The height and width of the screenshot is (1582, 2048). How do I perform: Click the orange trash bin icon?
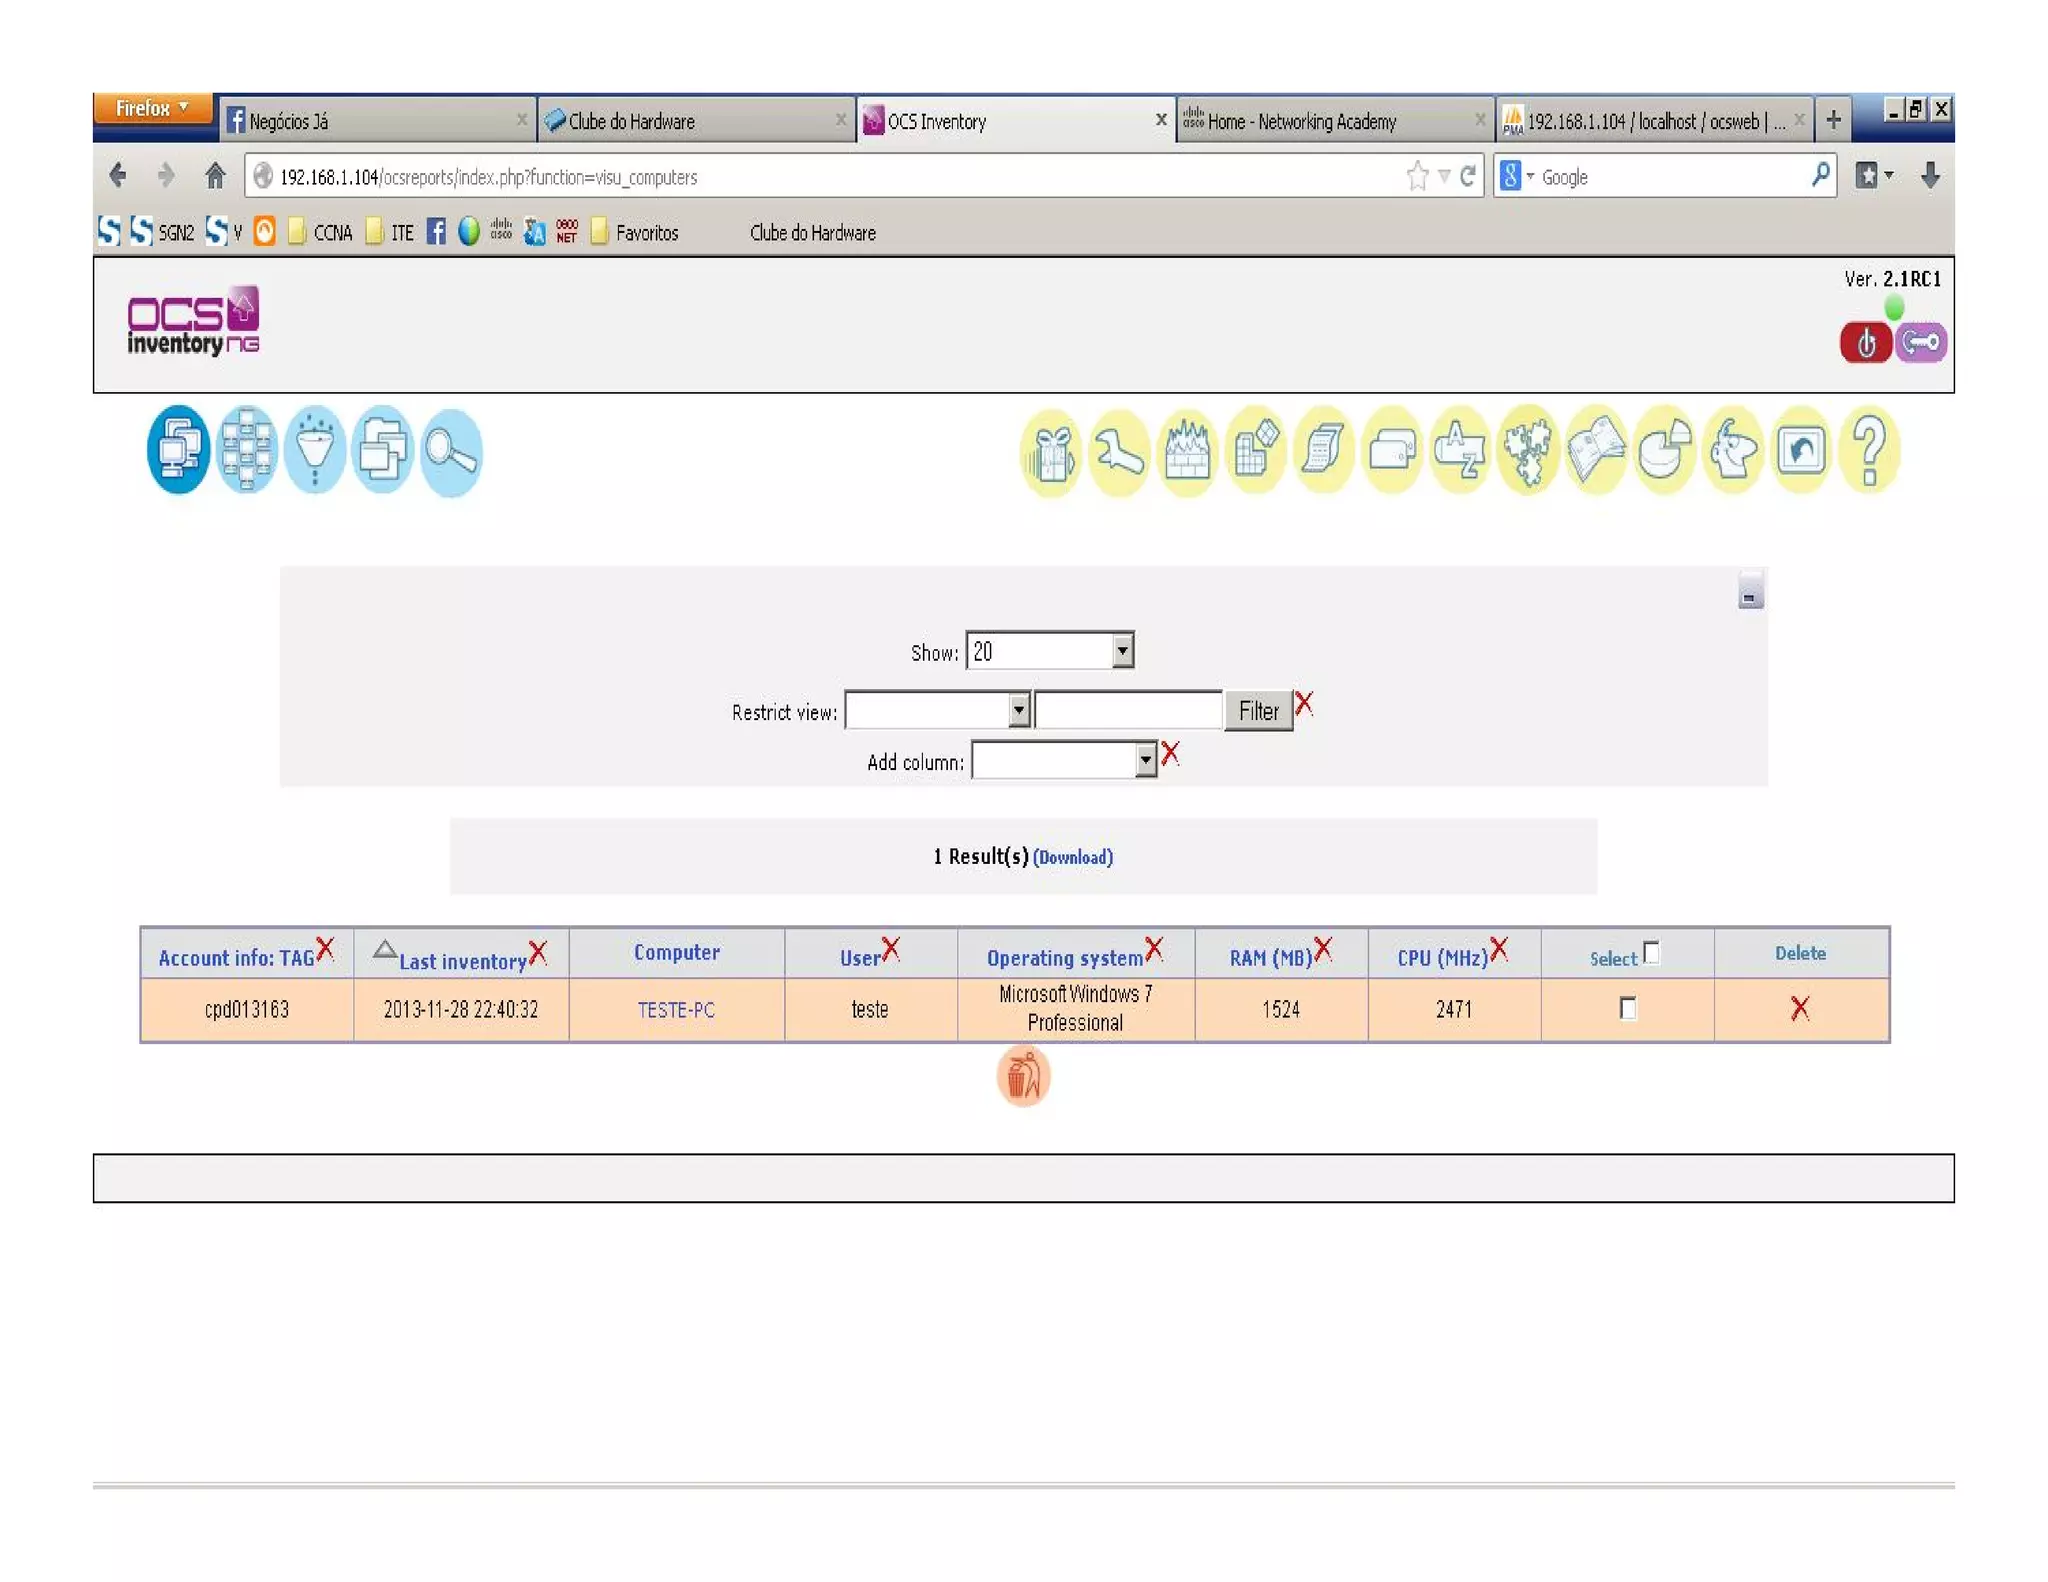1023,1077
